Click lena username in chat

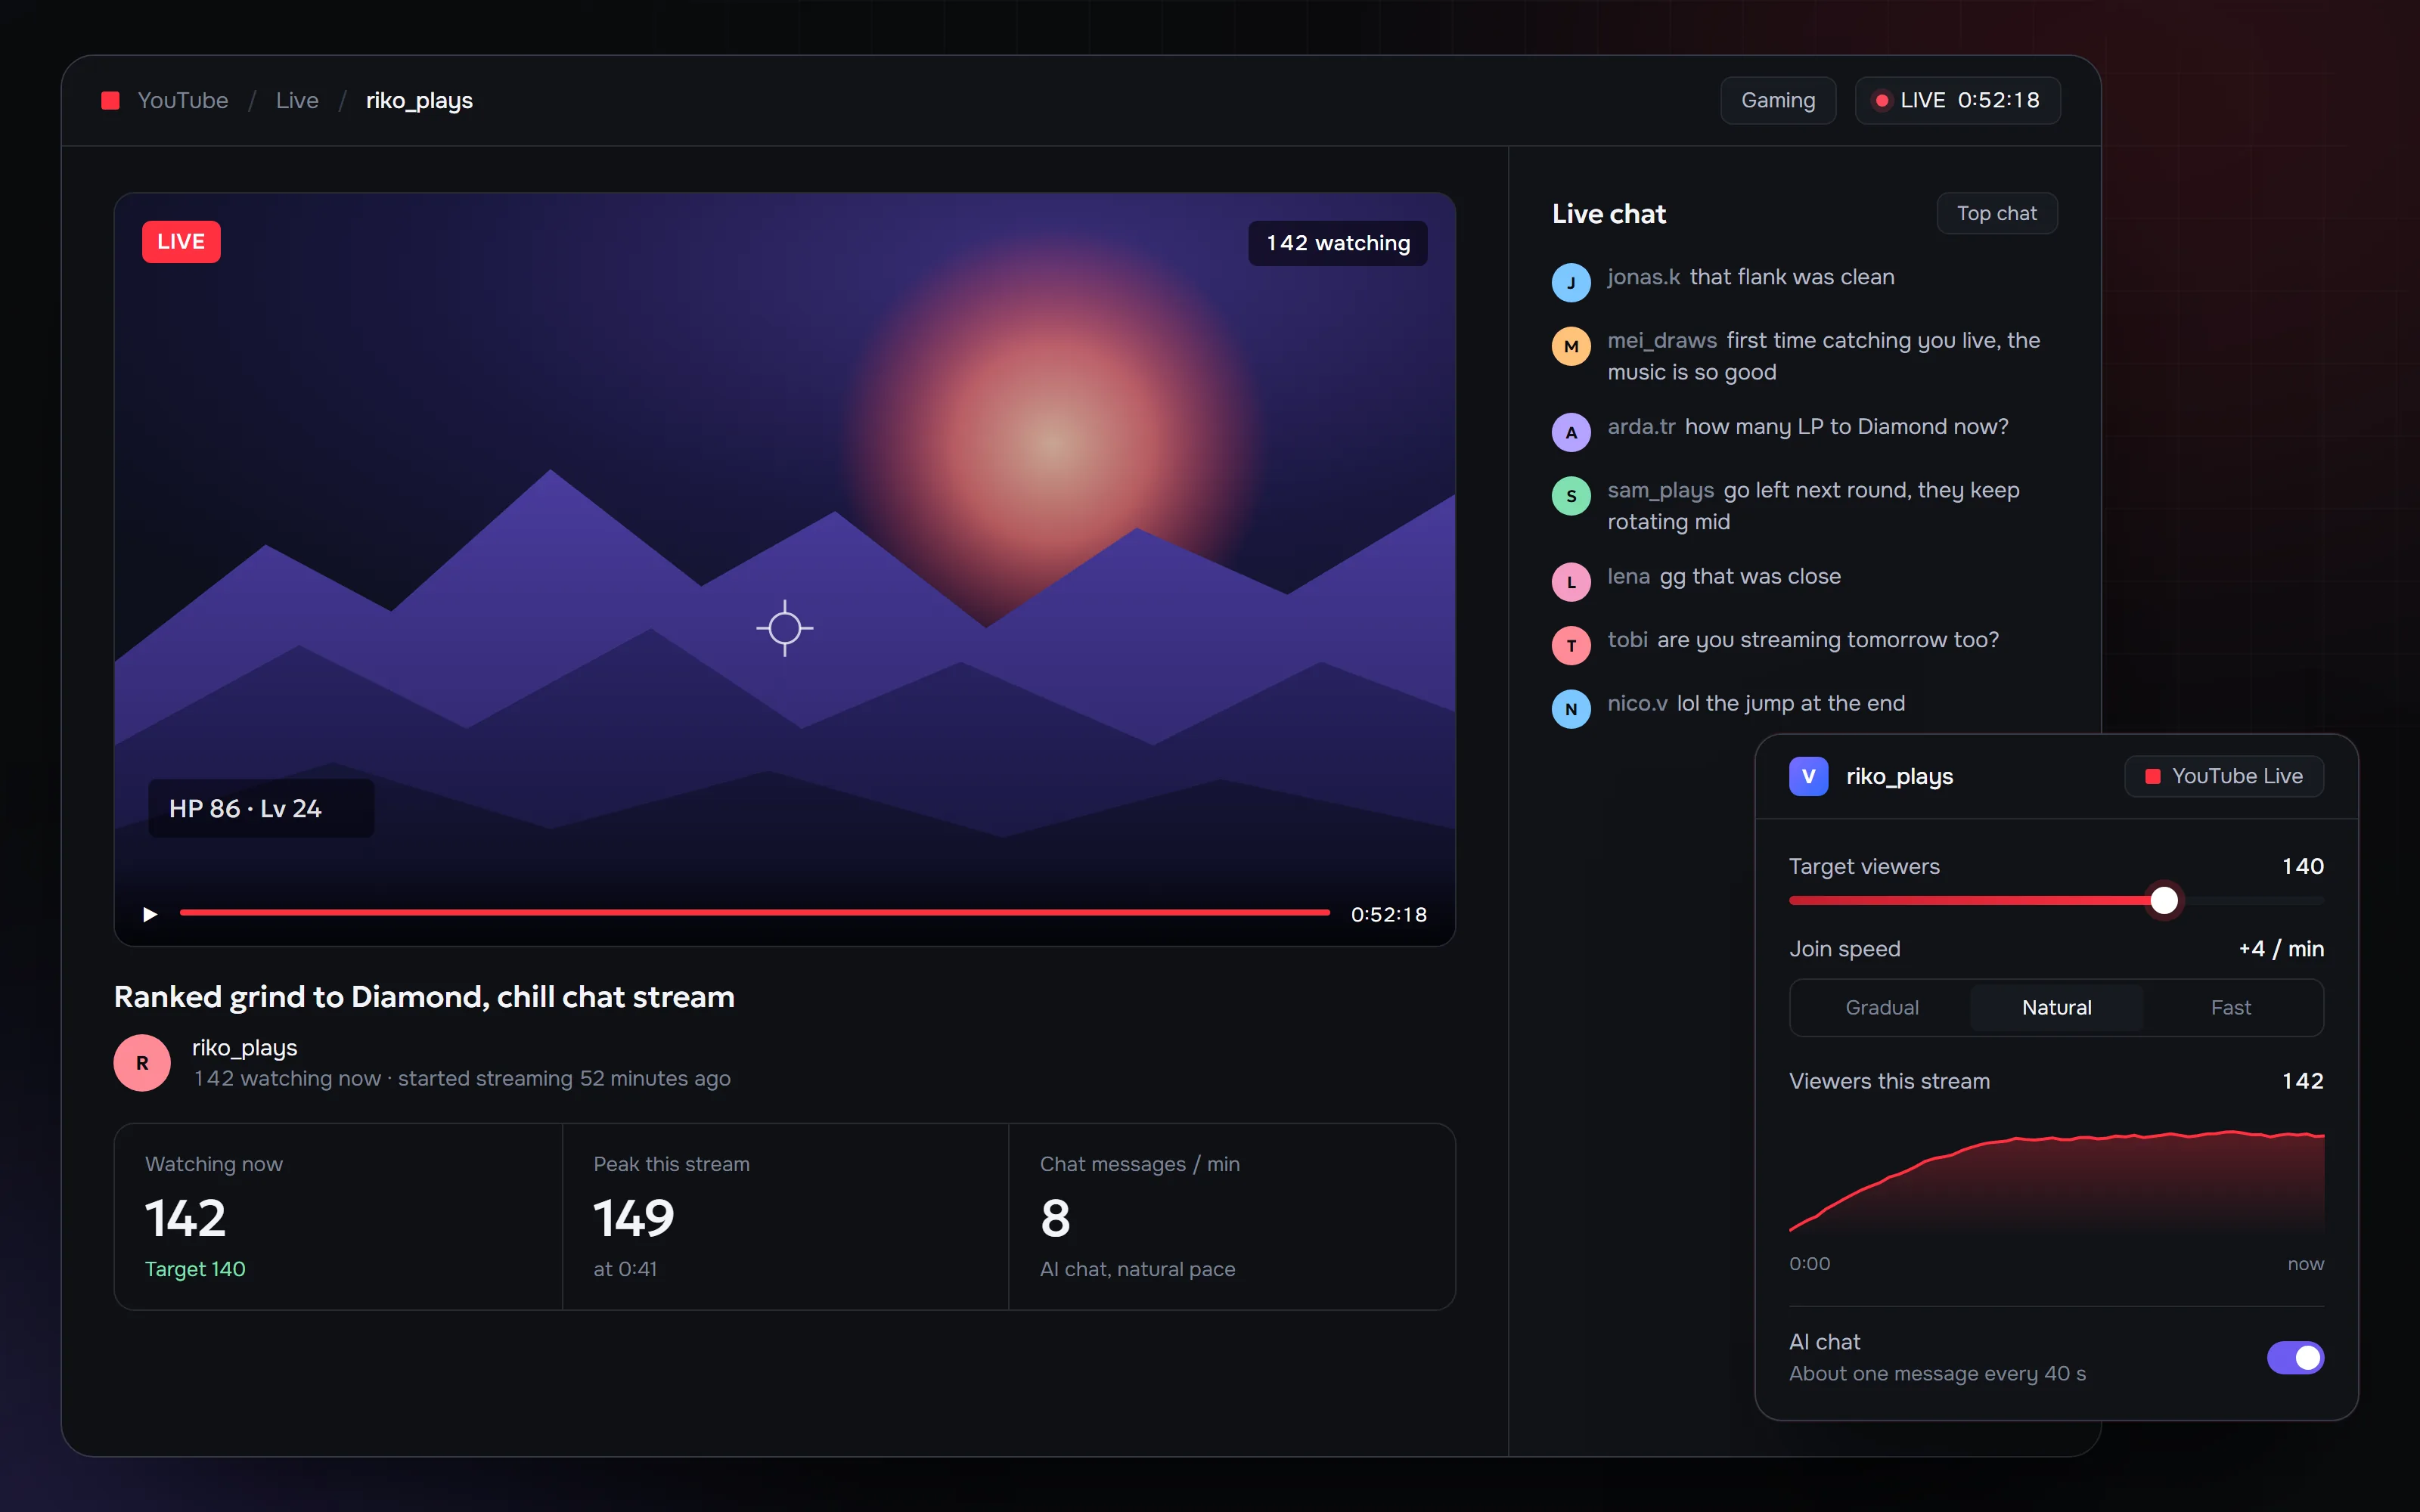(x=1628, y=576)
